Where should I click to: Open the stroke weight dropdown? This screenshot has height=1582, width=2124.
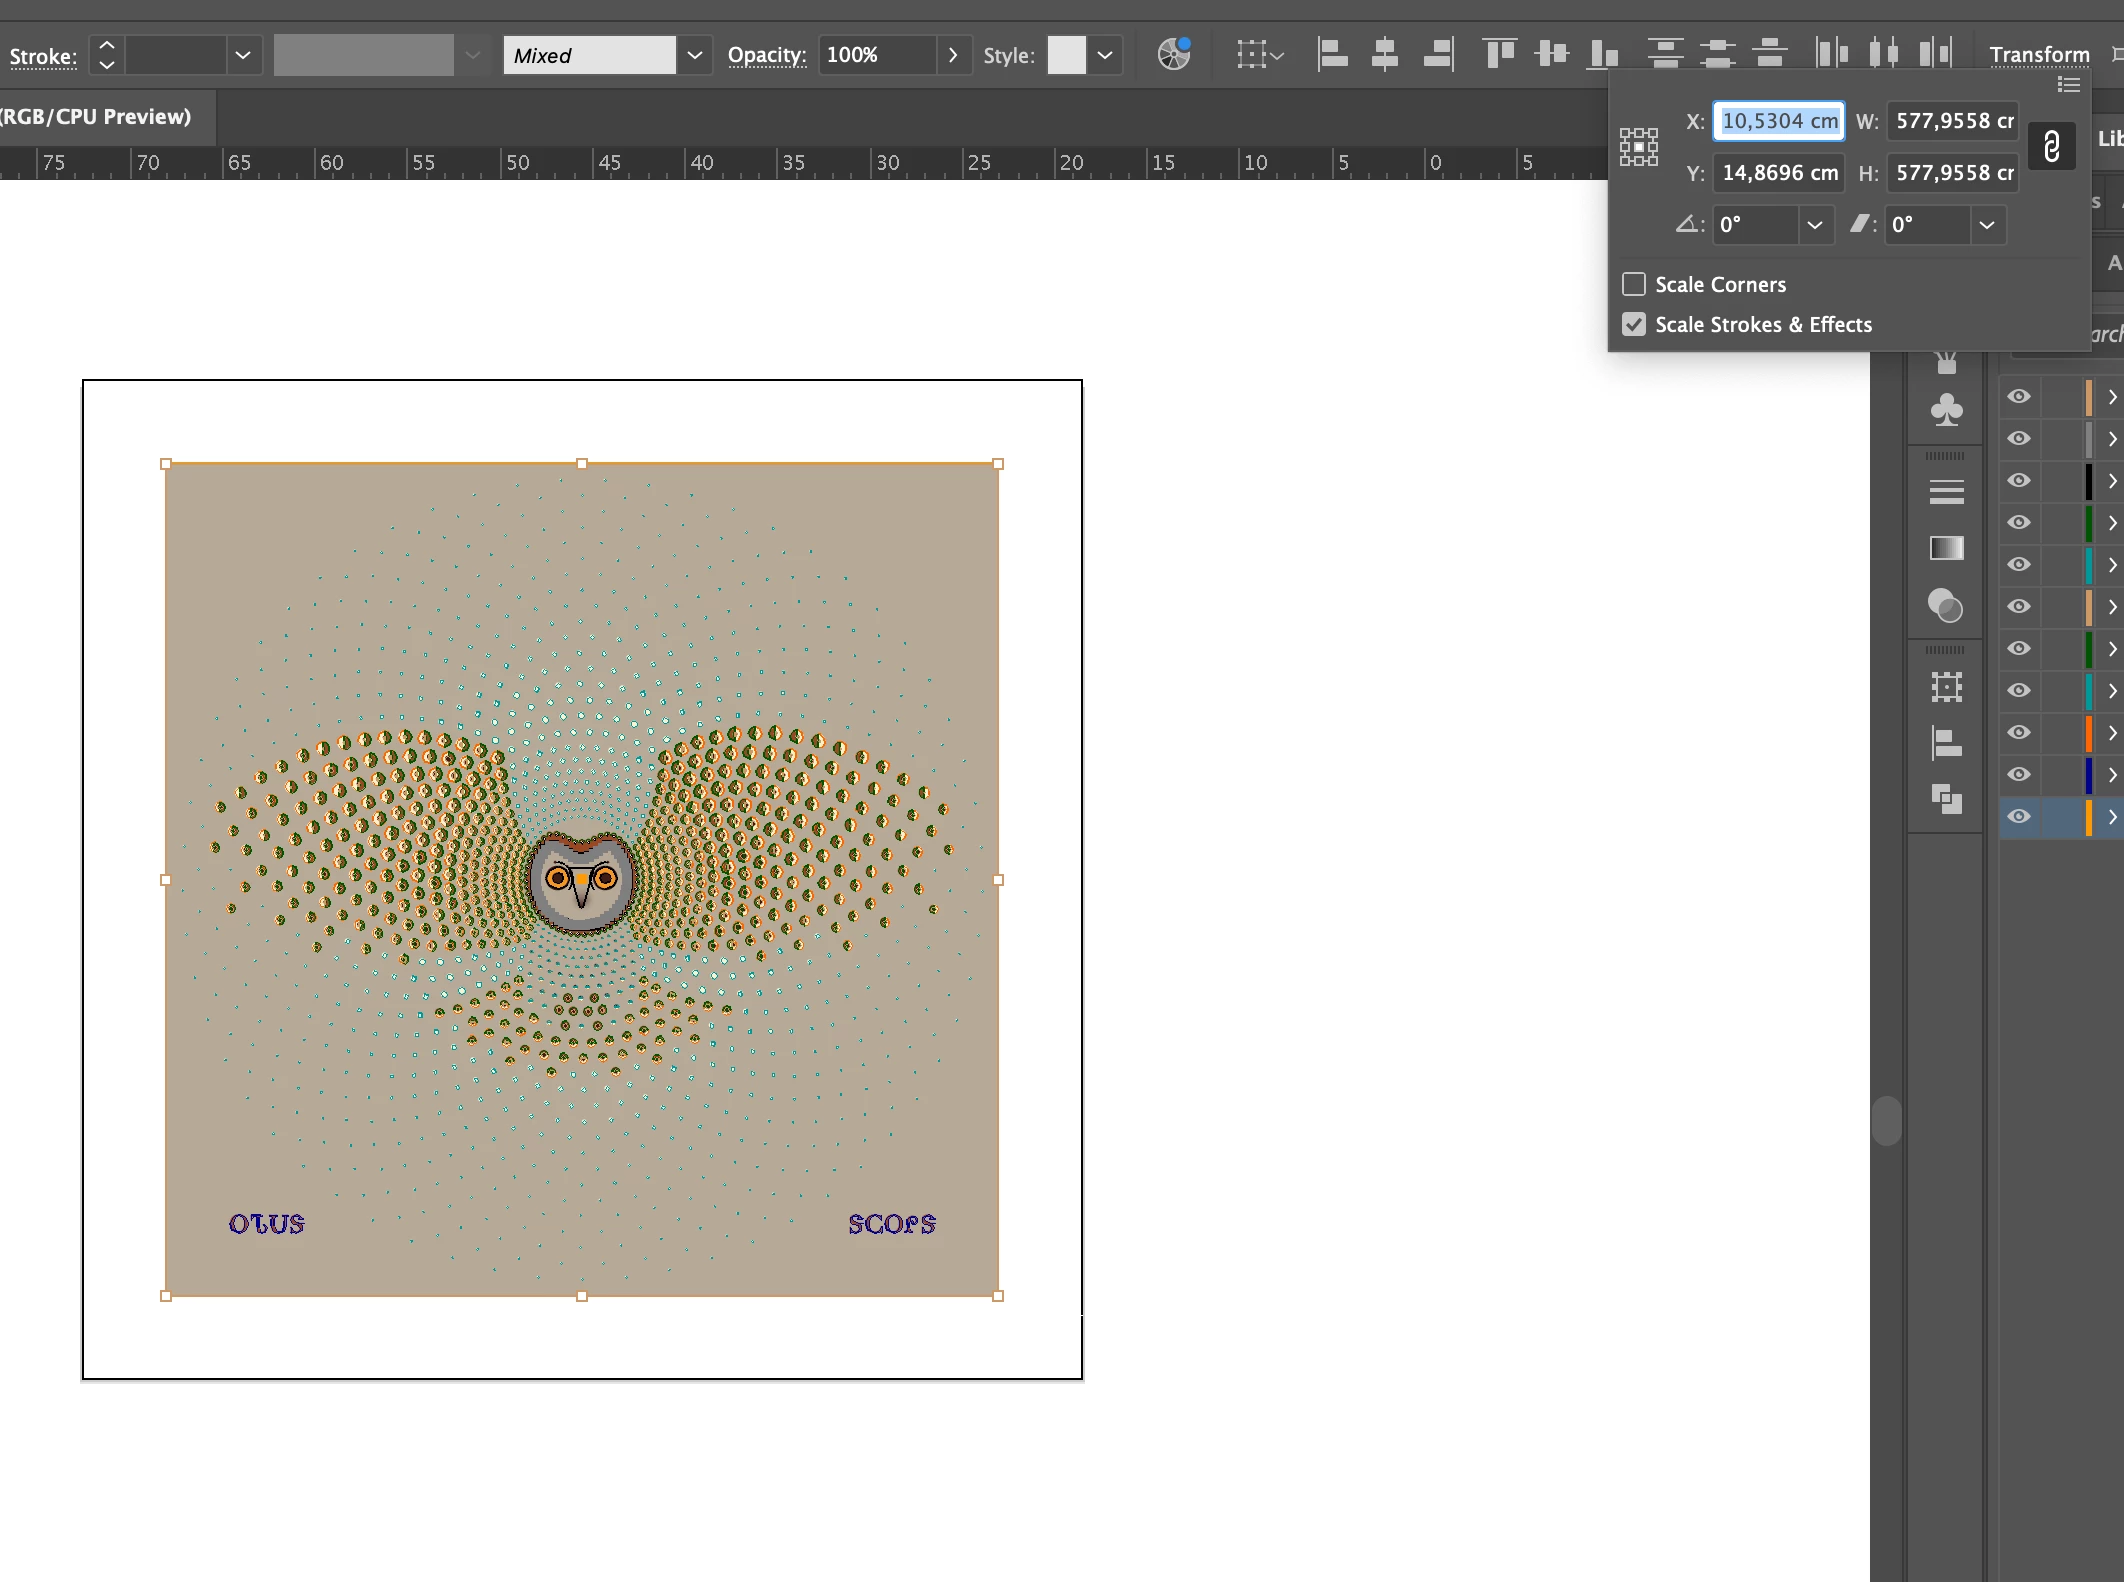242,55
